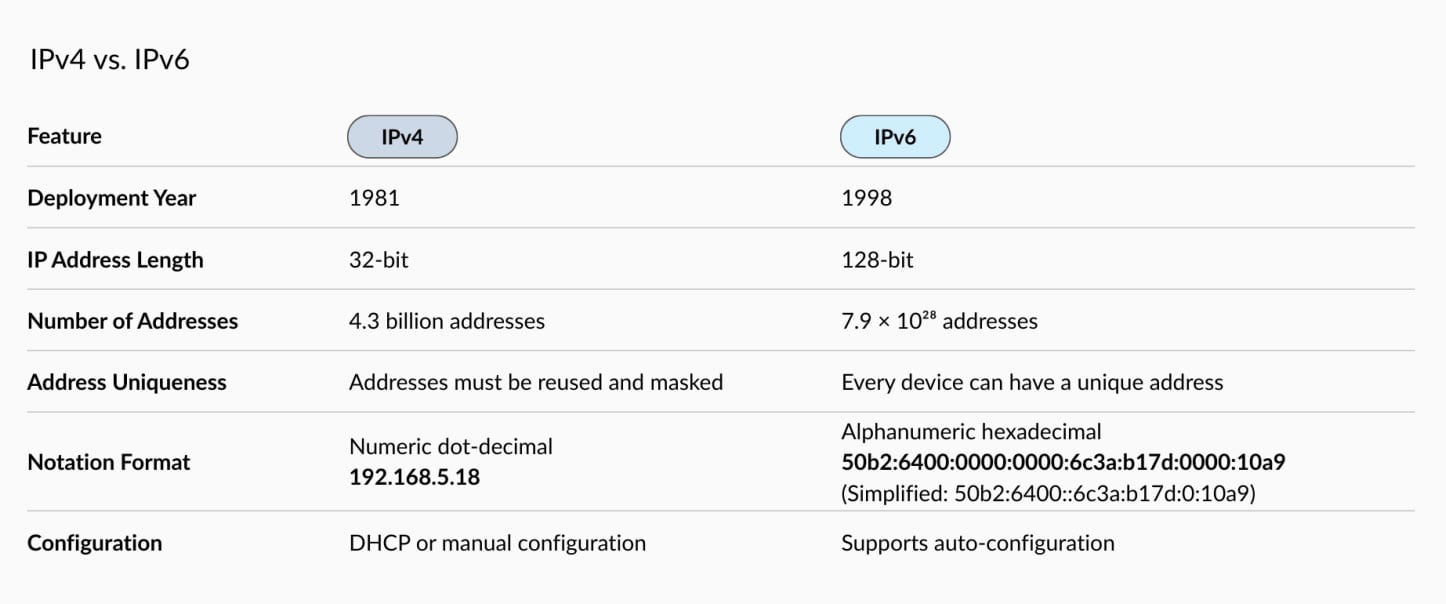
Task: Click 'Every device can have a unique address'
Action: 1032,382
